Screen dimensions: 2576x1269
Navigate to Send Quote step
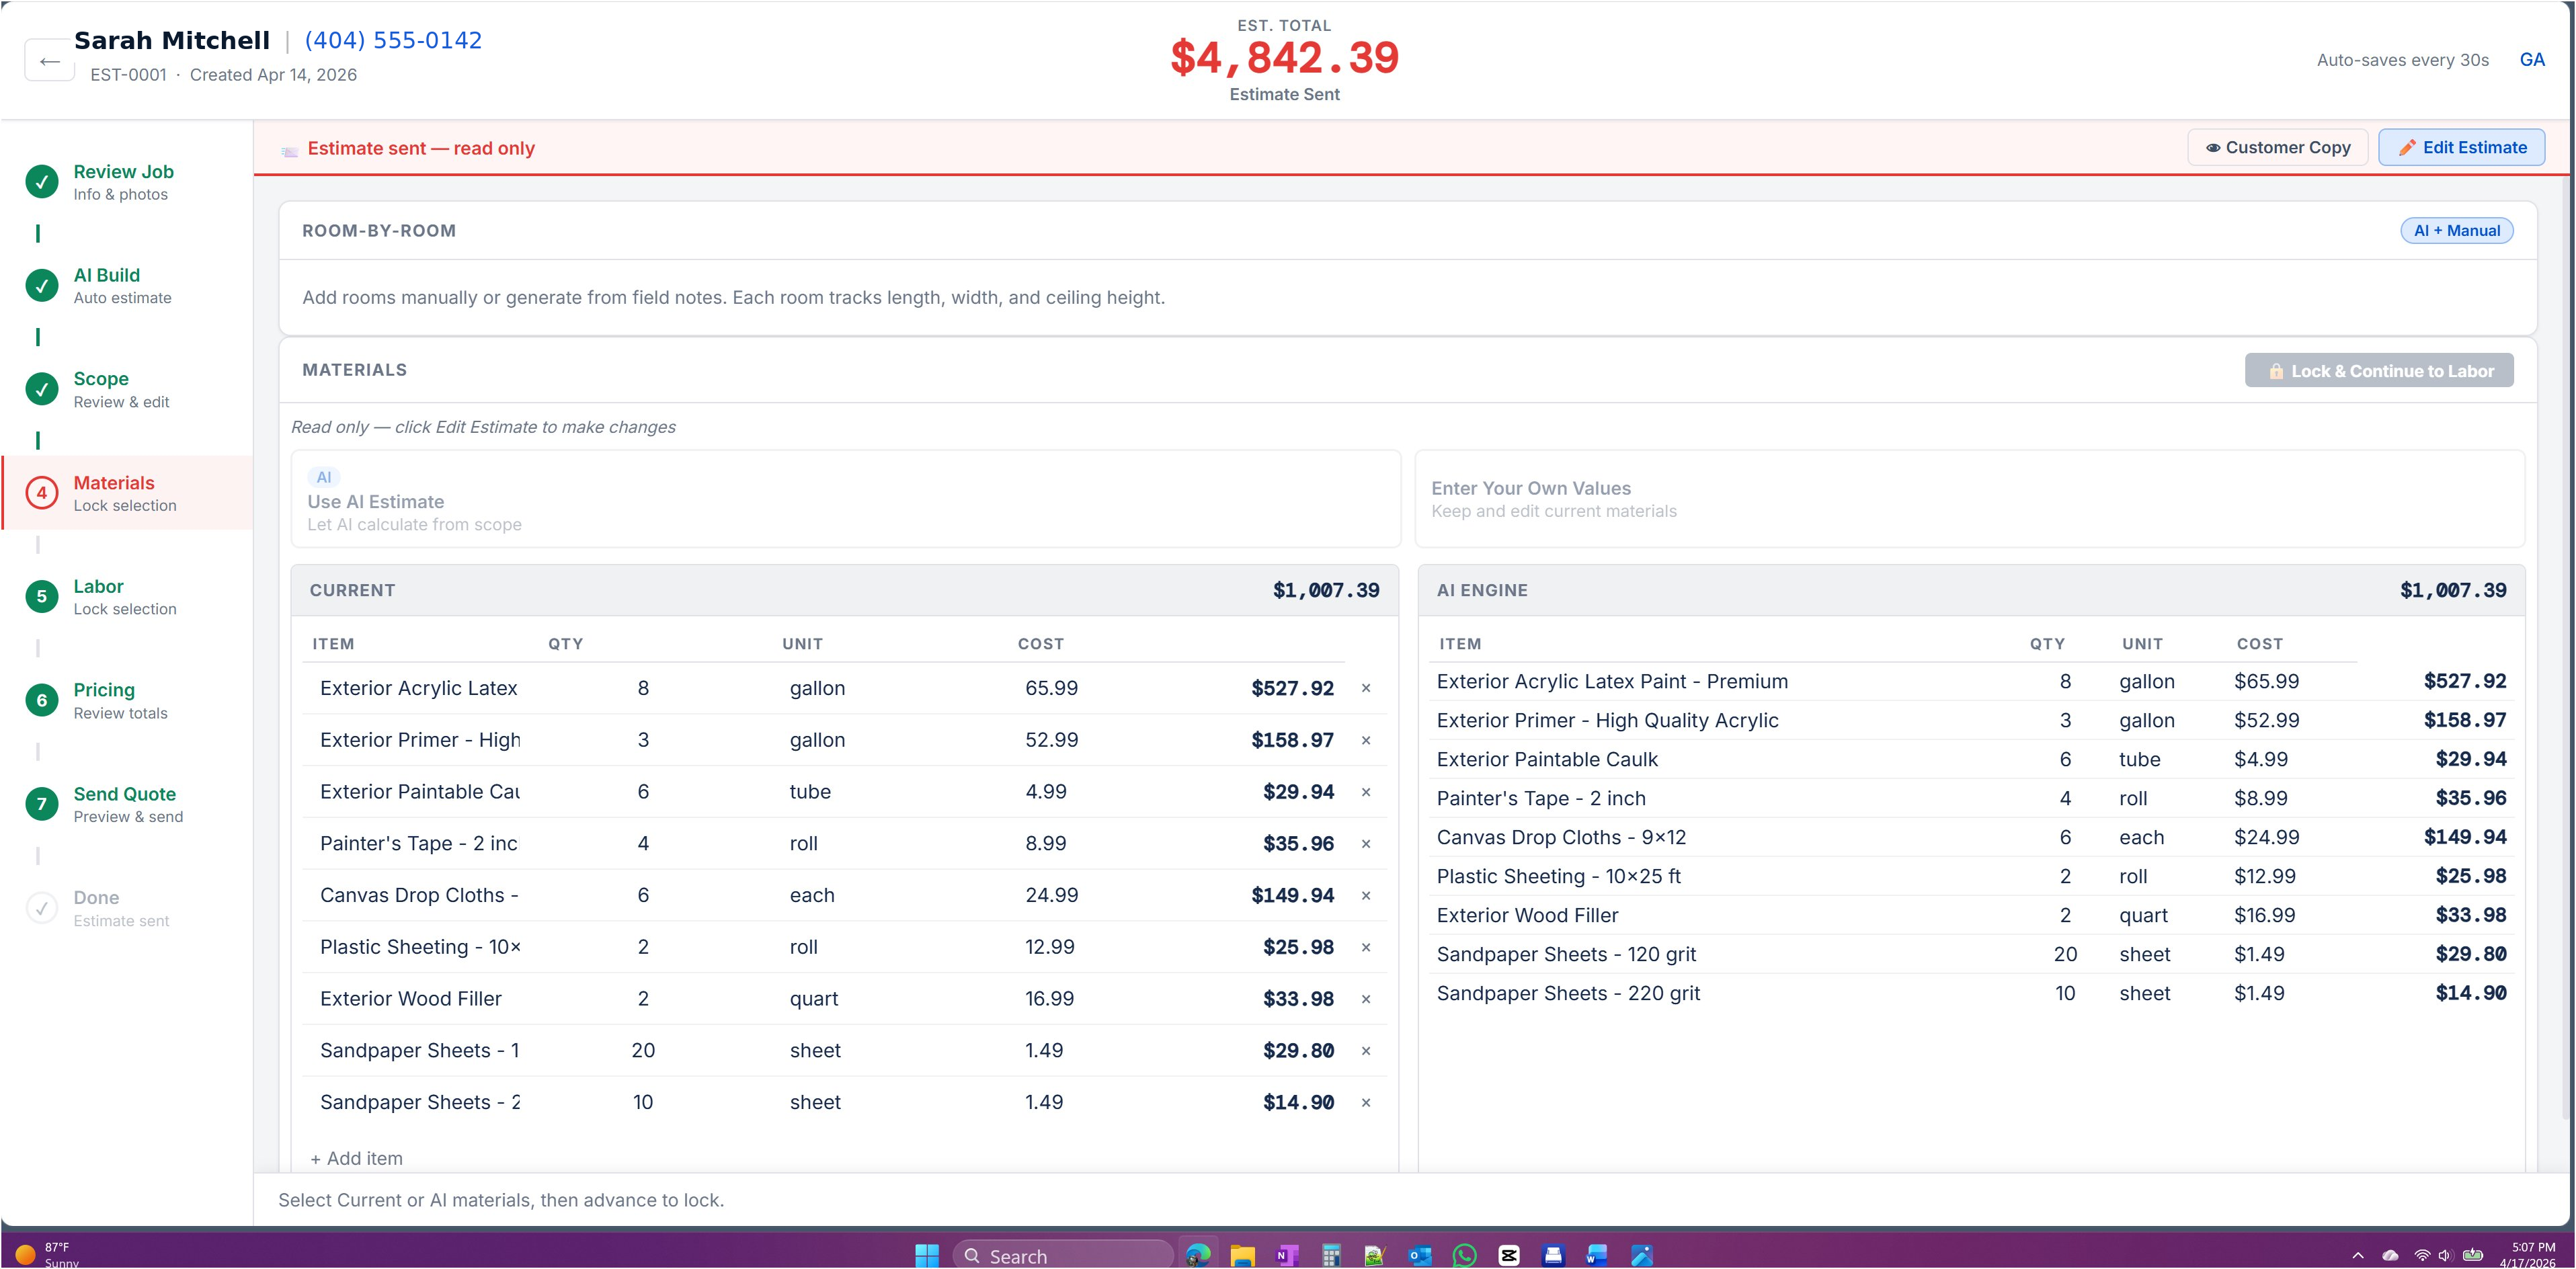(124, 804)
